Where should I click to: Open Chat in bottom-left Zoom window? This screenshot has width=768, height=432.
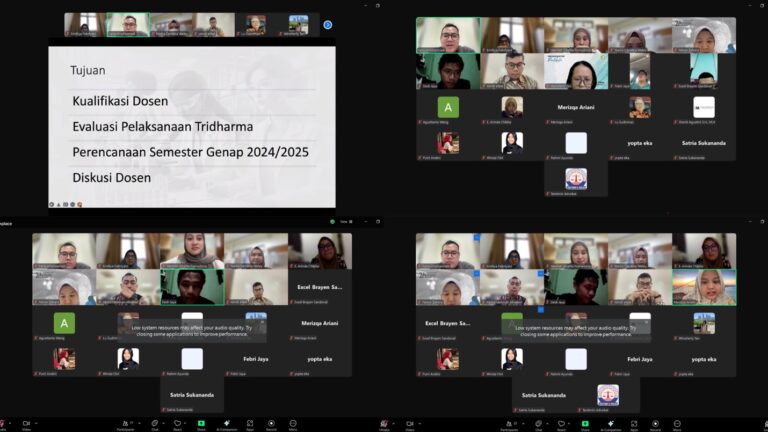(x=155, y=424)
